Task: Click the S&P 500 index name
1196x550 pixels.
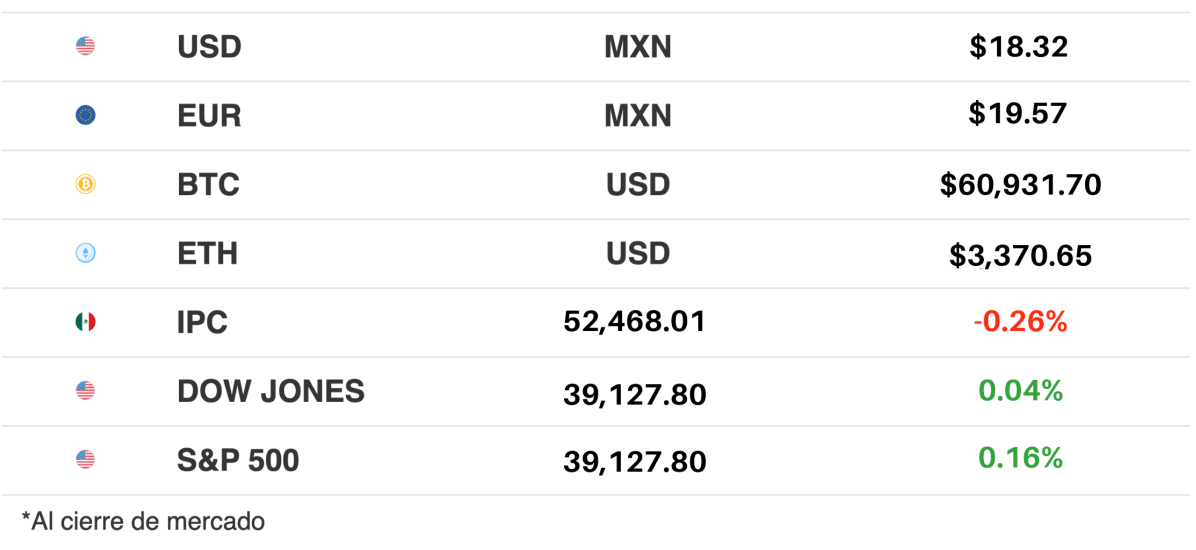Action: point(238,460)
